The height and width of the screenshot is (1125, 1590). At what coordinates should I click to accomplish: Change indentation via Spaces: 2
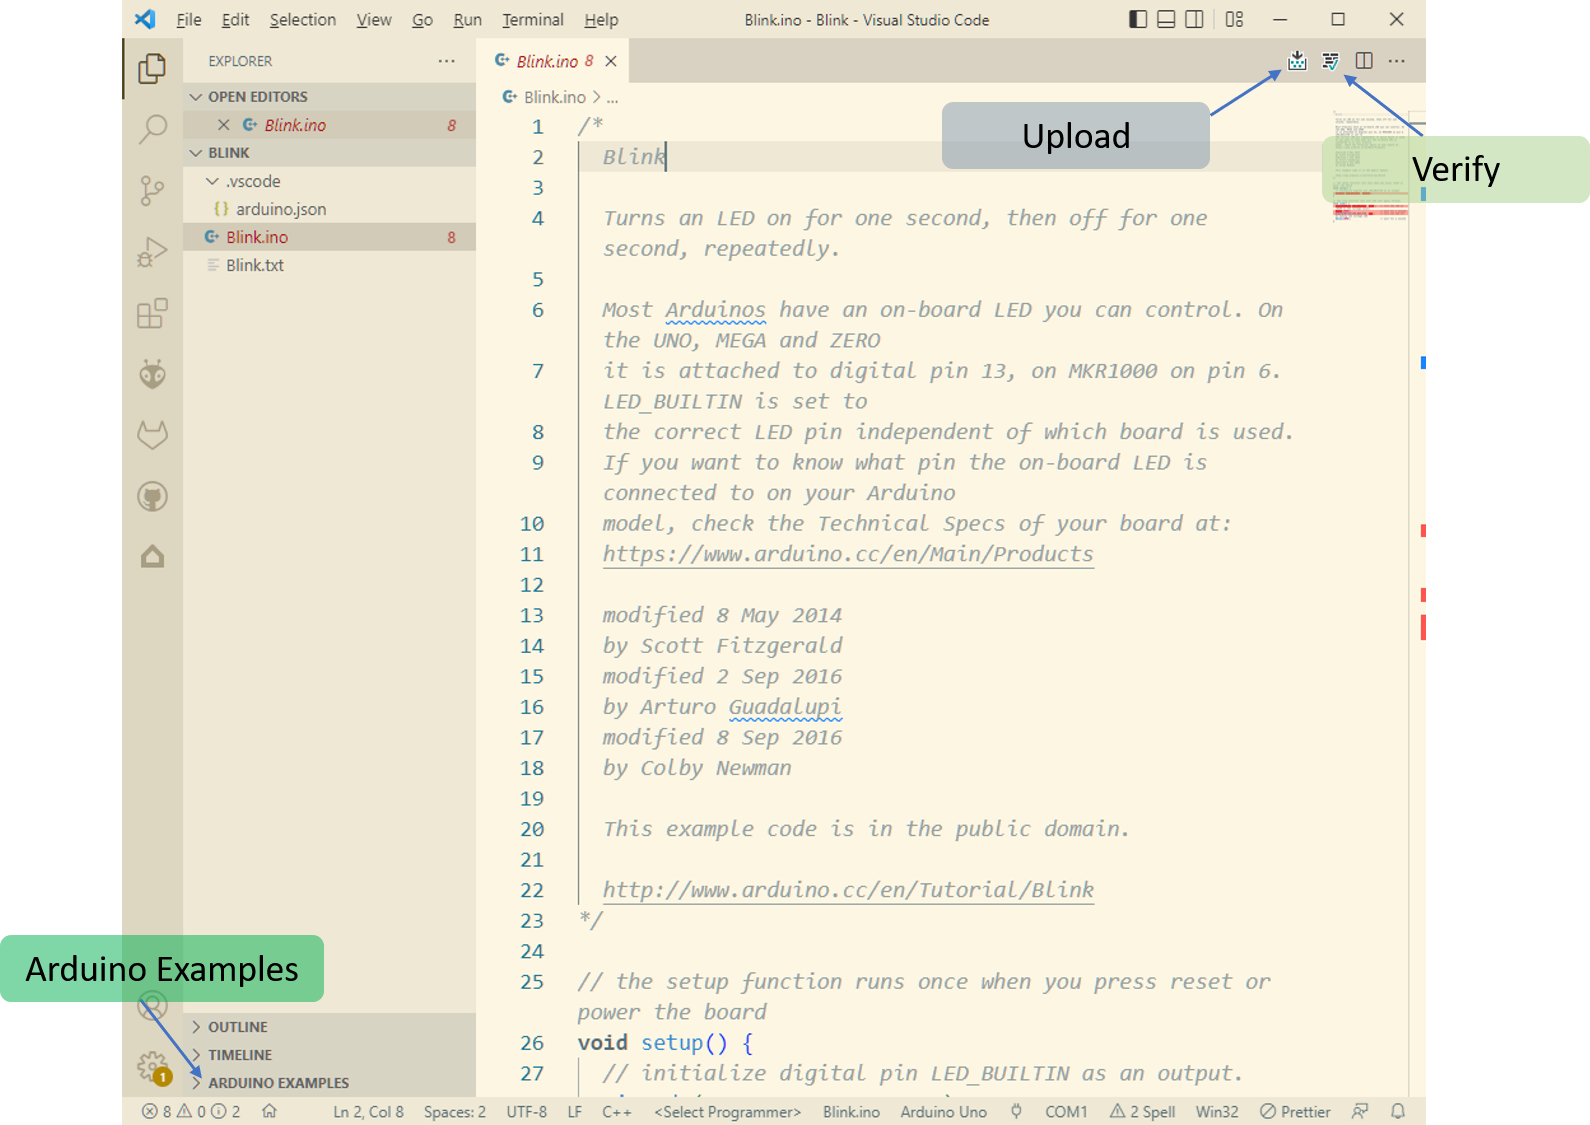tap(454, 1111)
